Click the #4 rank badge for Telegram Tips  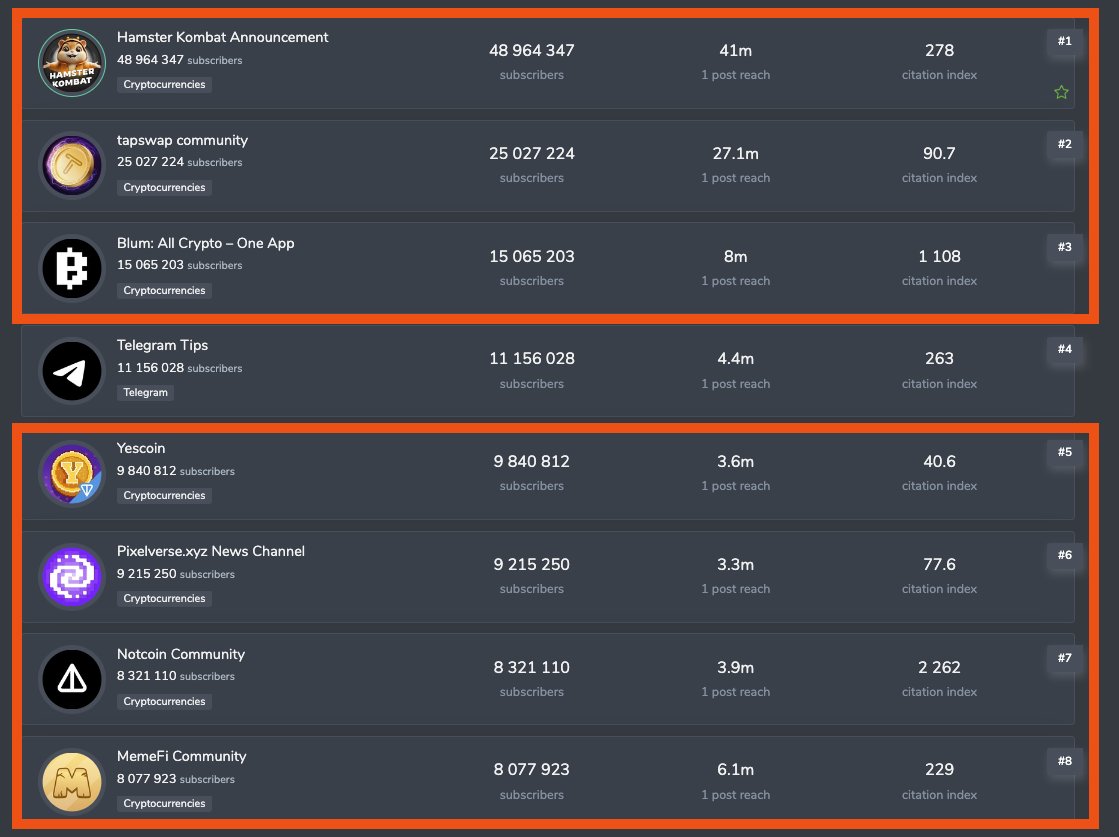[1064, 349]
